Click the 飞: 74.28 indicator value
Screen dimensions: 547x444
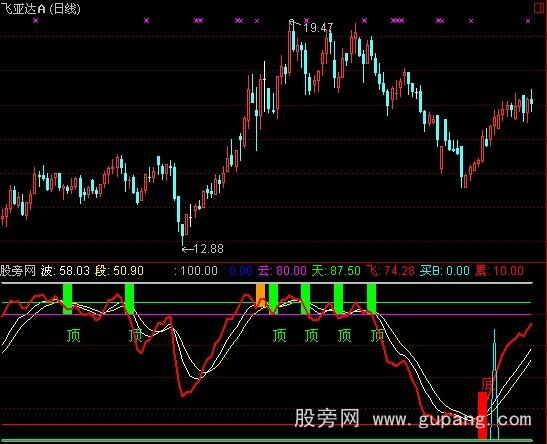[x=390, y=270]
